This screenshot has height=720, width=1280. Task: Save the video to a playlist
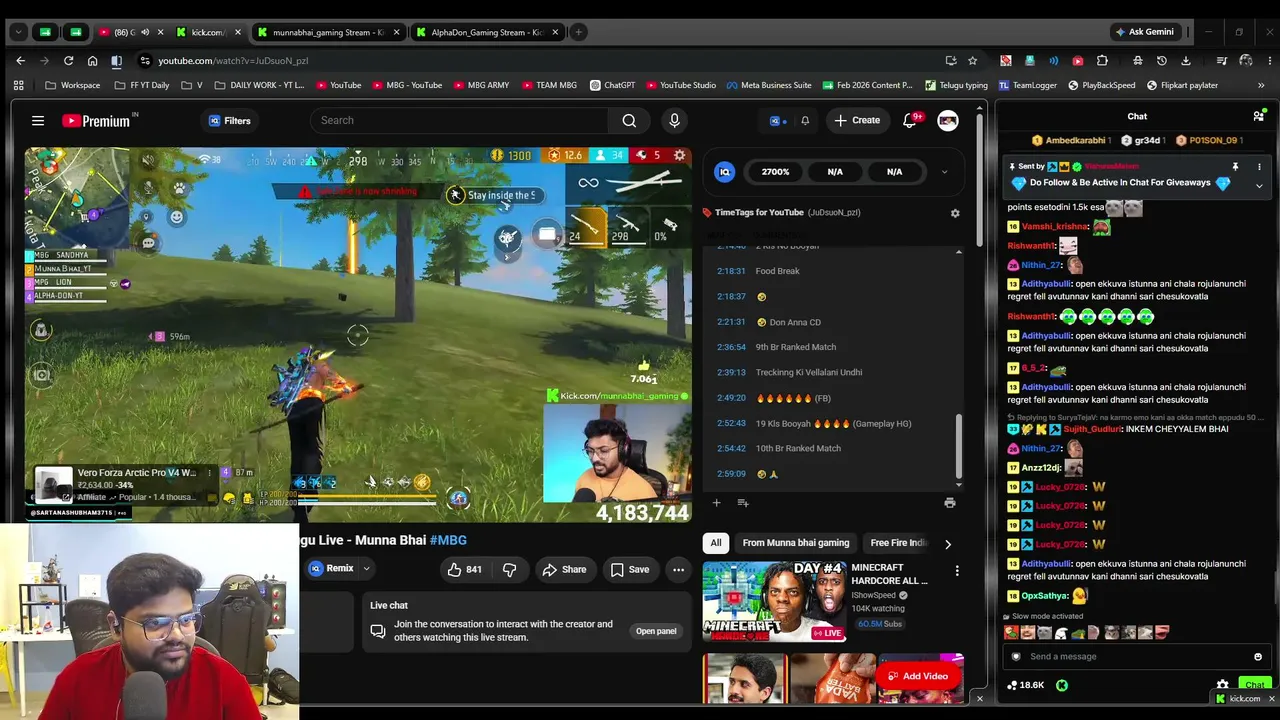(x=630, y=570)
